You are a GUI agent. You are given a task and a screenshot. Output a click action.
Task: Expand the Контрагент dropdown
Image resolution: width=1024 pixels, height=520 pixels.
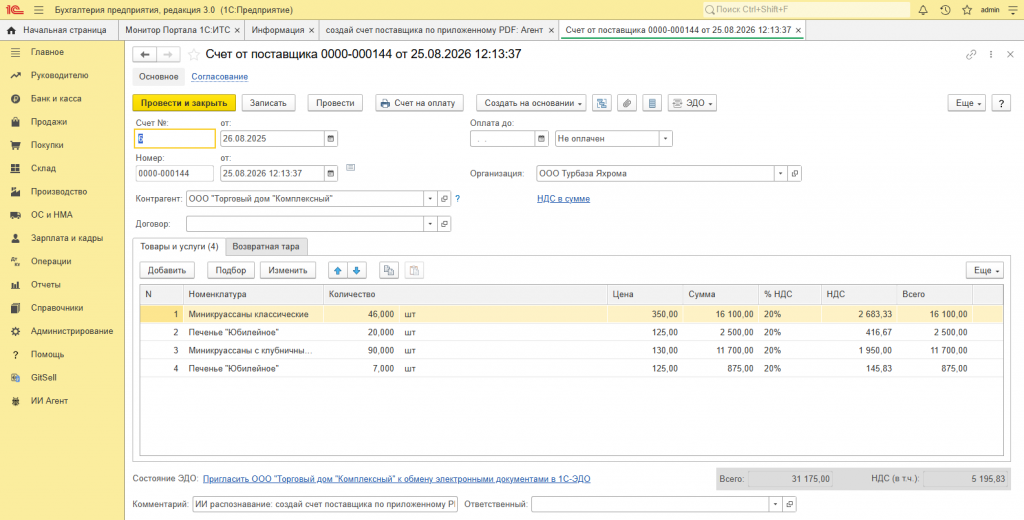point(430,199)
